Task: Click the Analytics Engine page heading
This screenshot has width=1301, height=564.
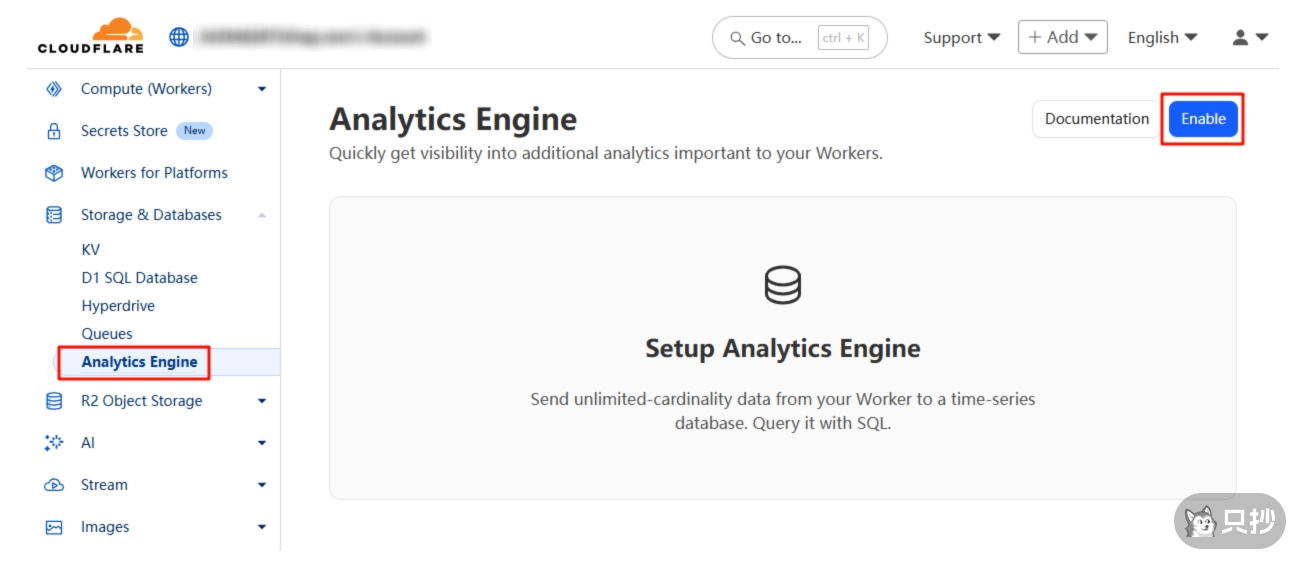Action: point(453,119)
